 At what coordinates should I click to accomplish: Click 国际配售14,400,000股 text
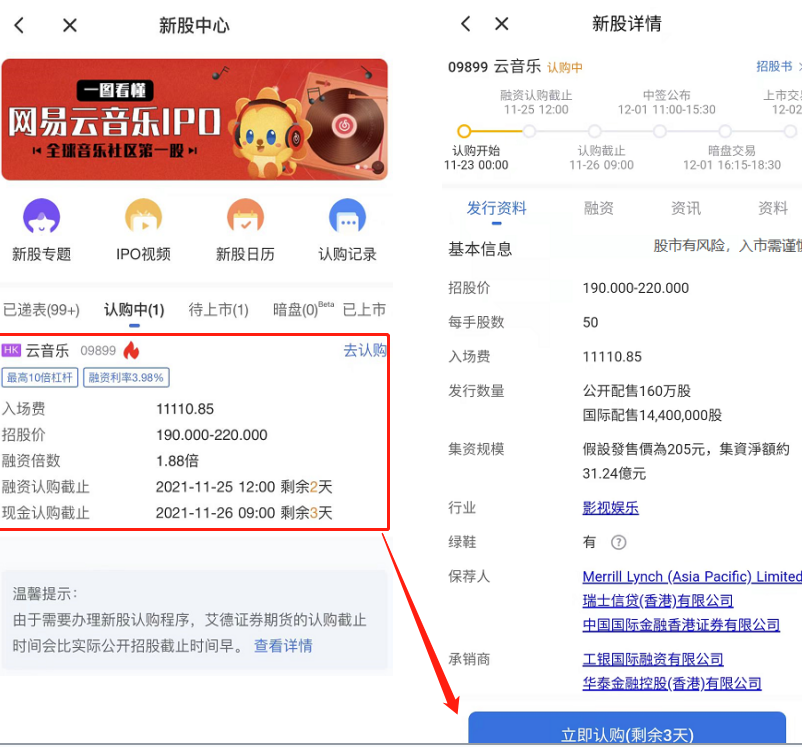[x=652, y=415]
